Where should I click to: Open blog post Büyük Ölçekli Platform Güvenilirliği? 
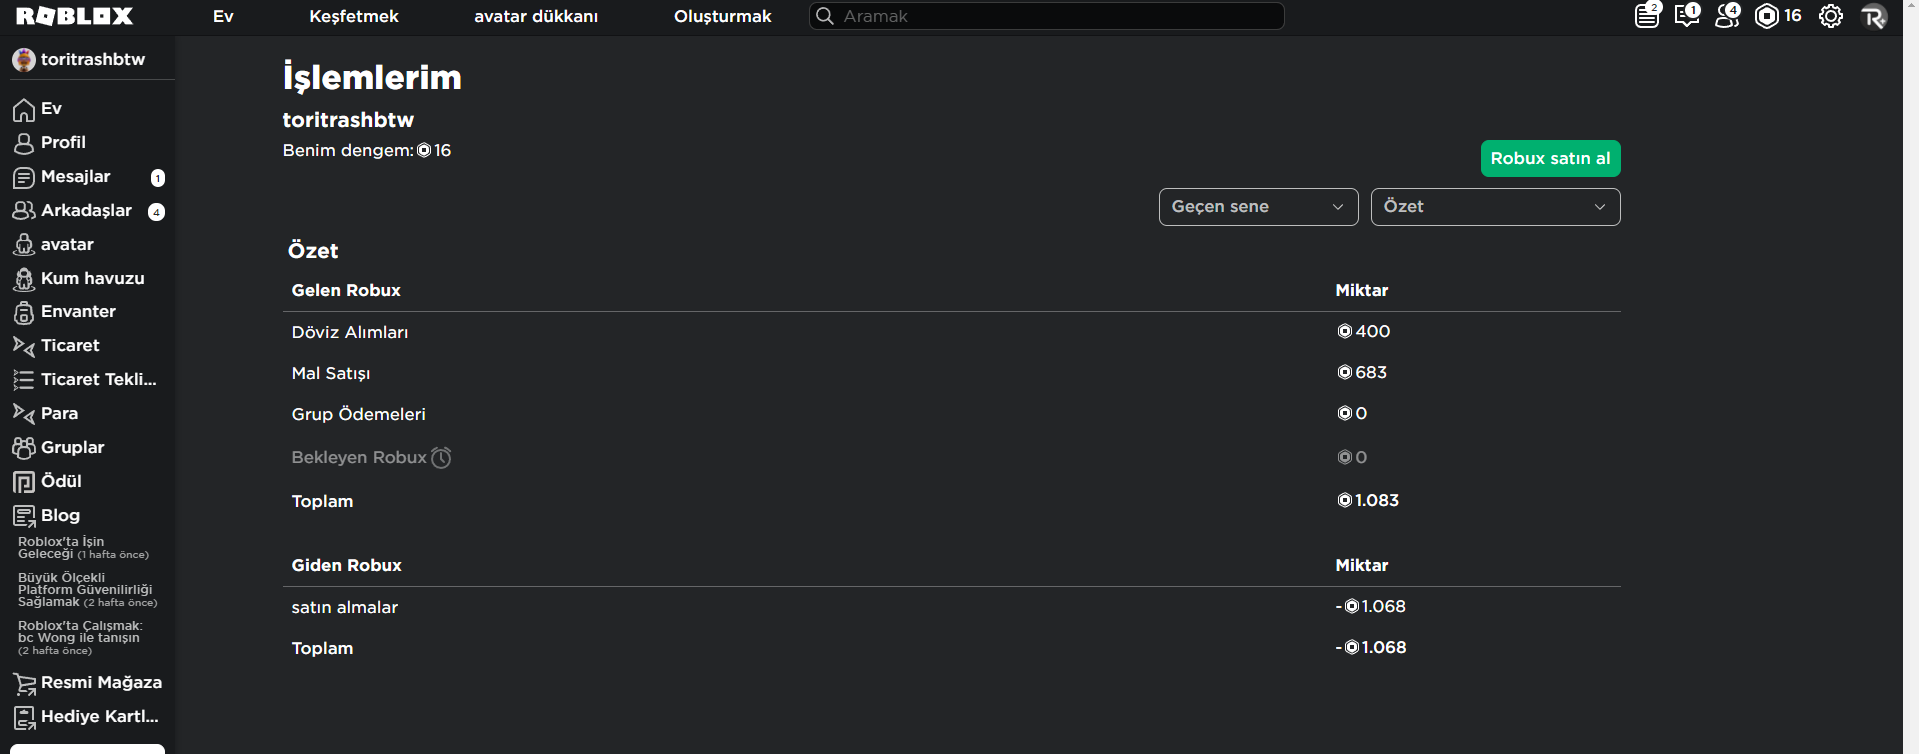[x=87, y=590]
